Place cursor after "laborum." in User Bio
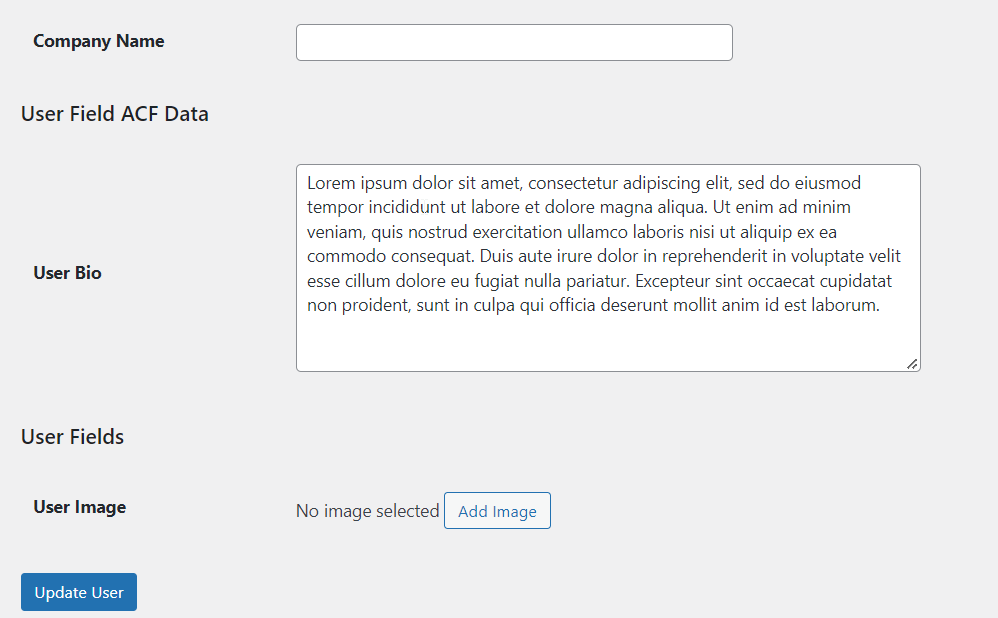 pos(881,306)
